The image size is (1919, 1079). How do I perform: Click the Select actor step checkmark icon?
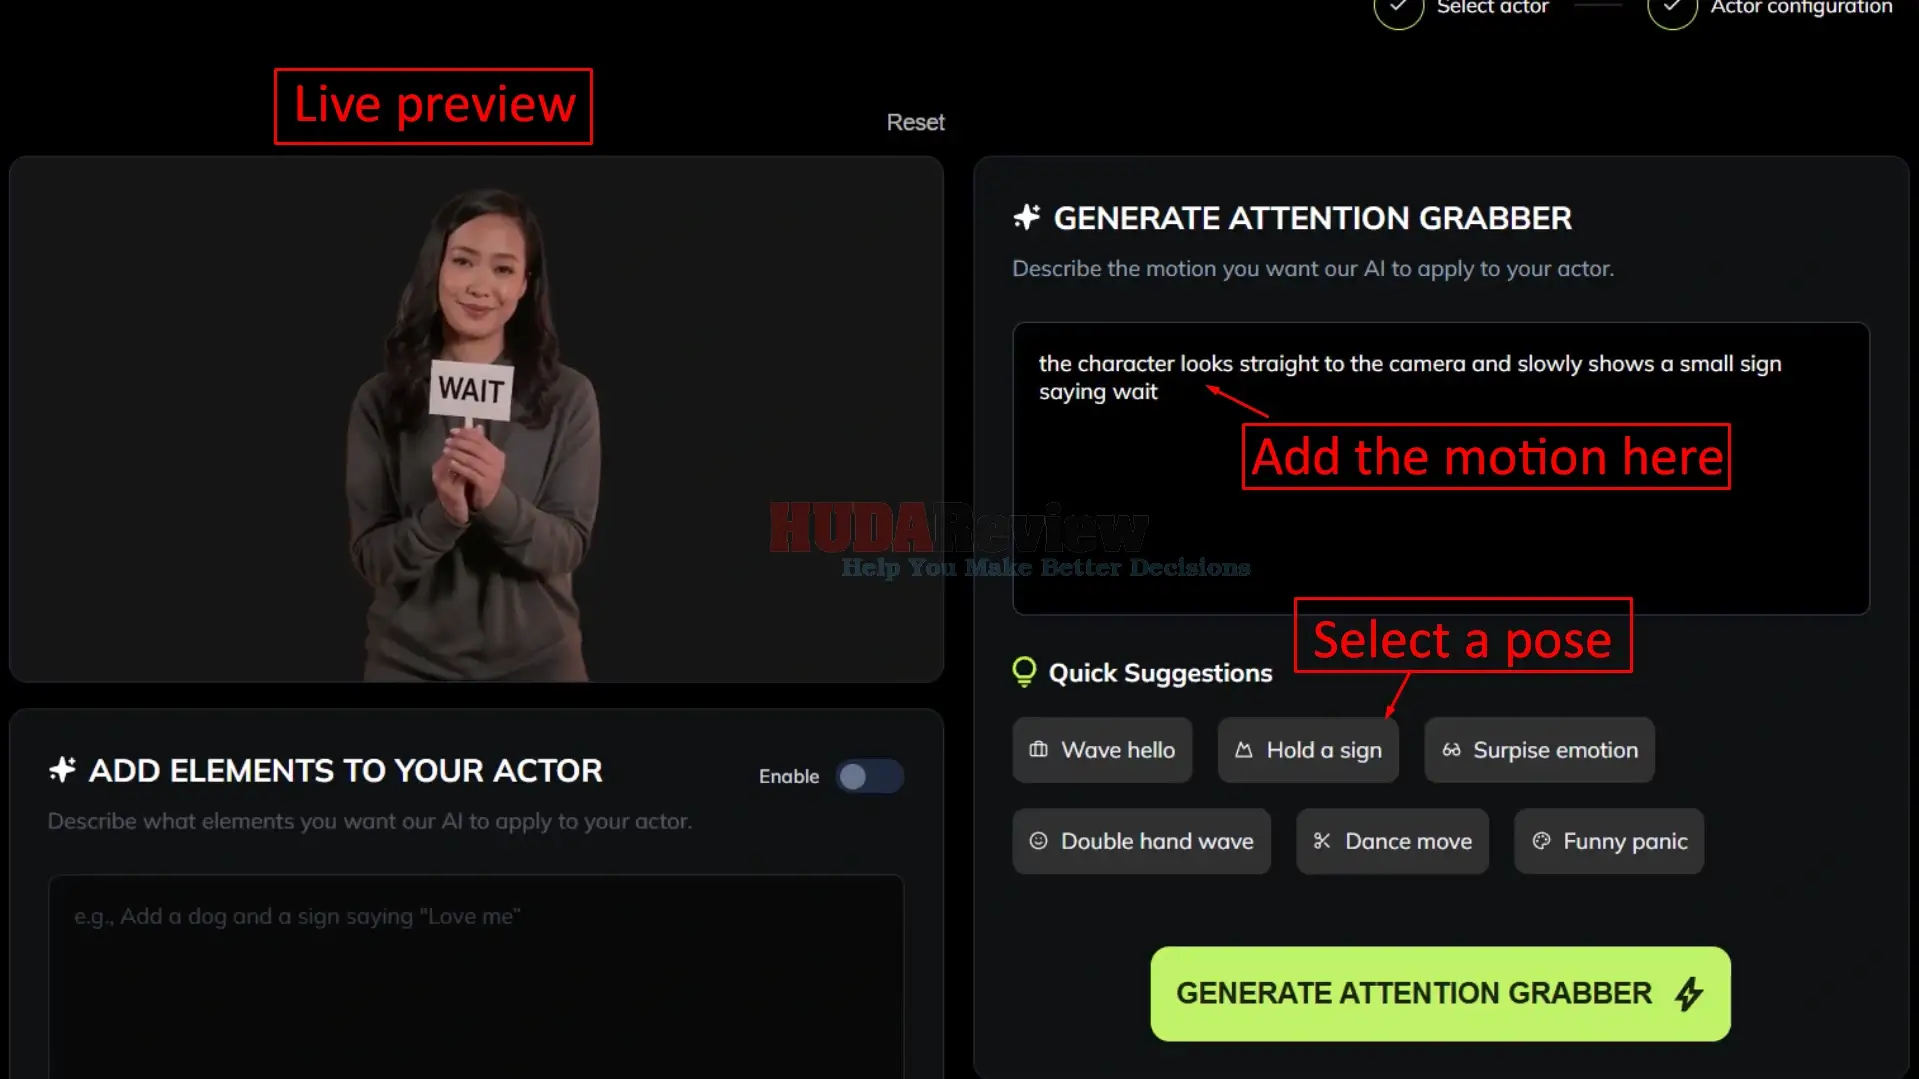pyautogui.click(x=1398, y=8)
